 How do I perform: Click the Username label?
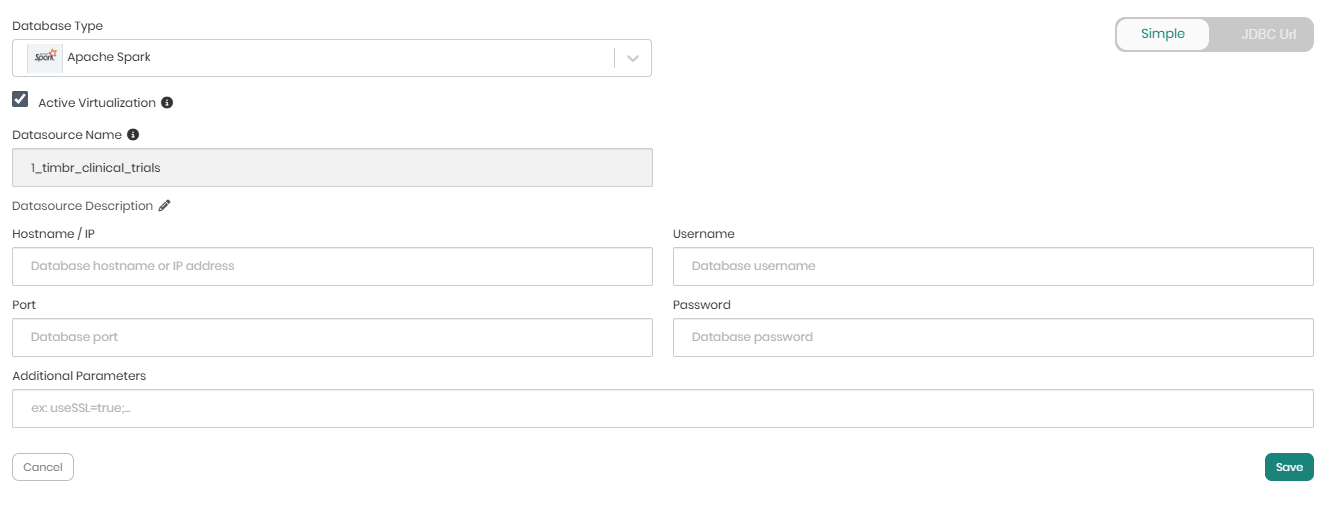pyautogui.click(x=704, y=234)
